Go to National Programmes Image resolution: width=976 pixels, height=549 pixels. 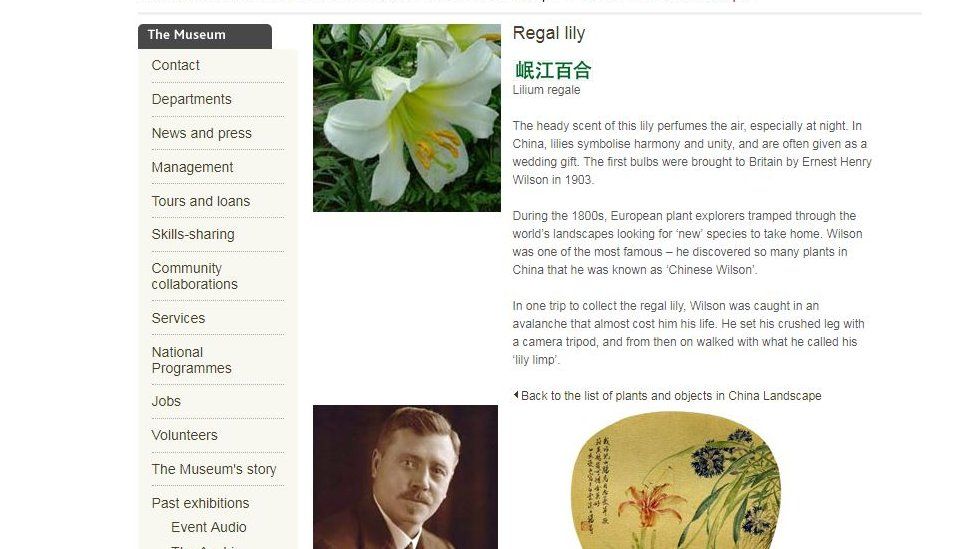coord(191,360)
